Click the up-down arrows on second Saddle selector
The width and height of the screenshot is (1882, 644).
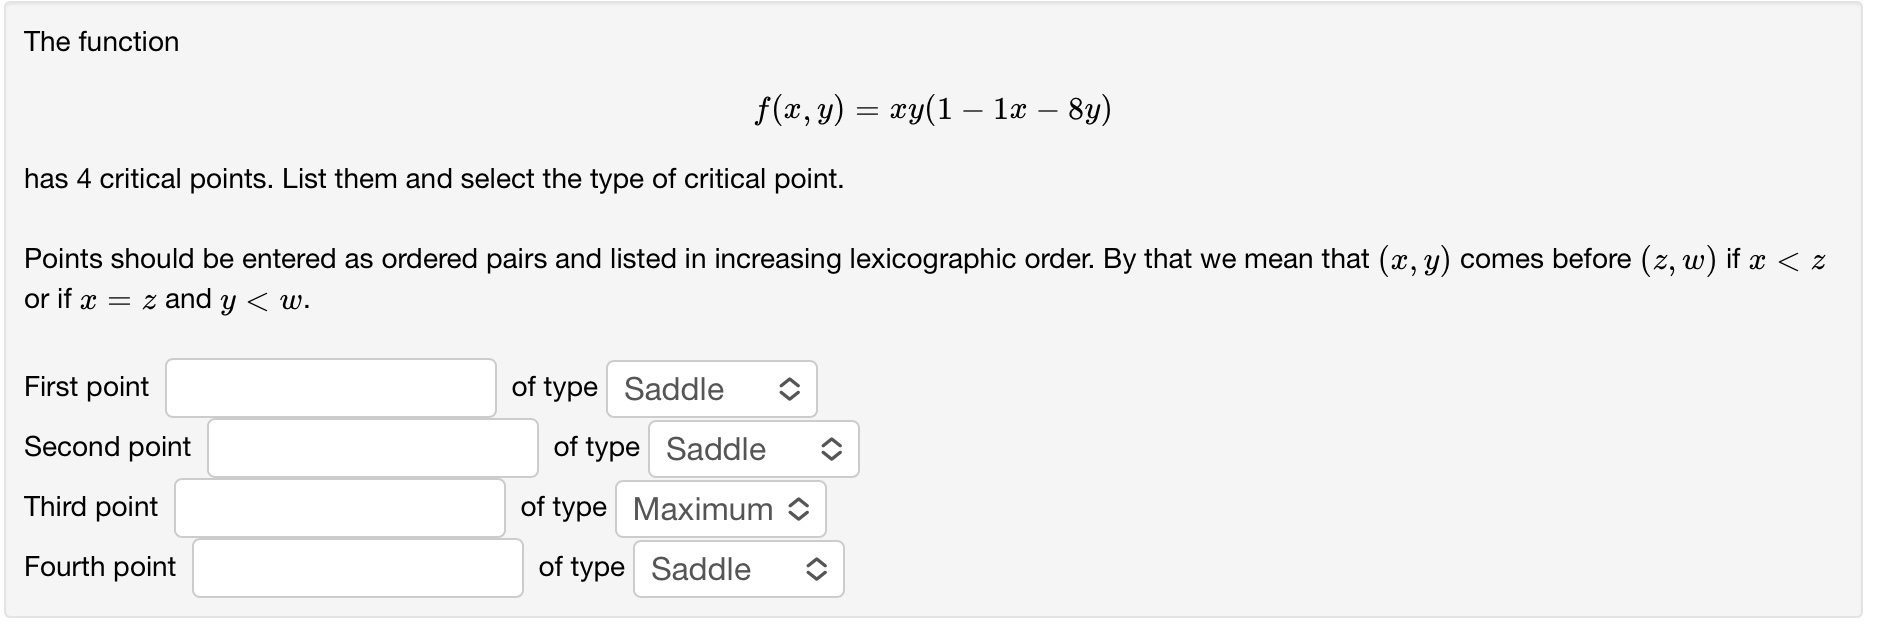831,449
